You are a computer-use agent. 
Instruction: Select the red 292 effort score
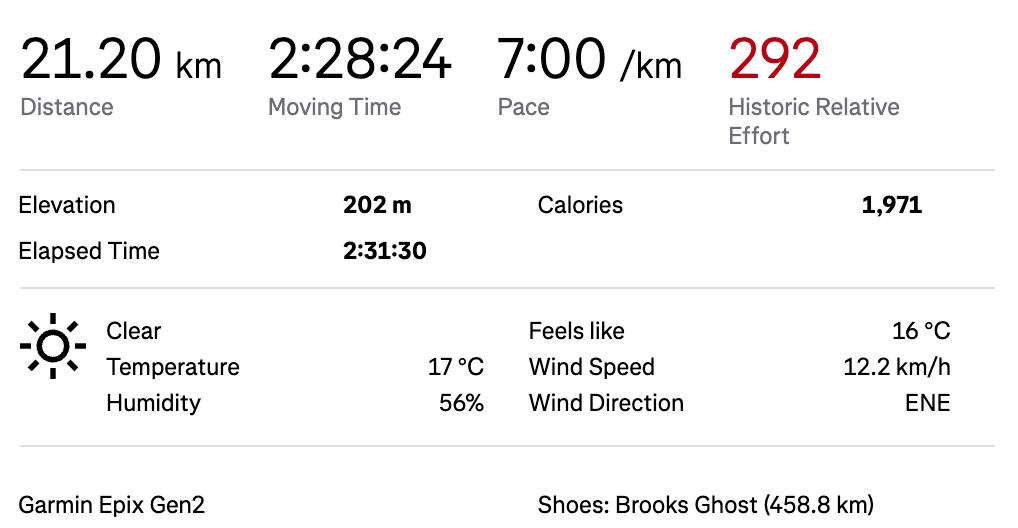[x=775, y=59]
